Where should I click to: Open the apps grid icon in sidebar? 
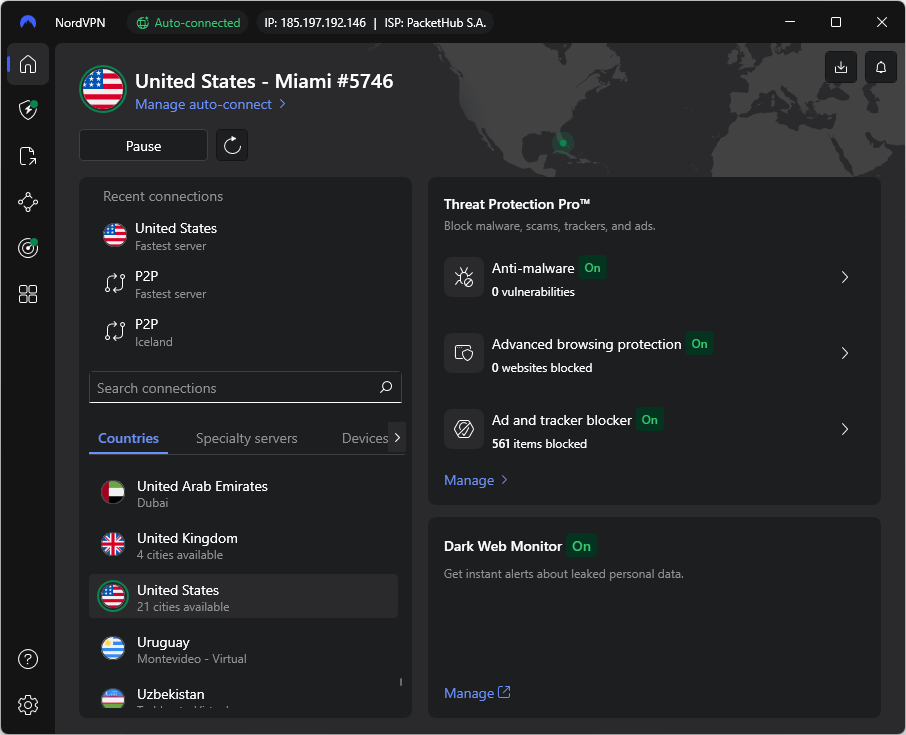pos(27,294)
